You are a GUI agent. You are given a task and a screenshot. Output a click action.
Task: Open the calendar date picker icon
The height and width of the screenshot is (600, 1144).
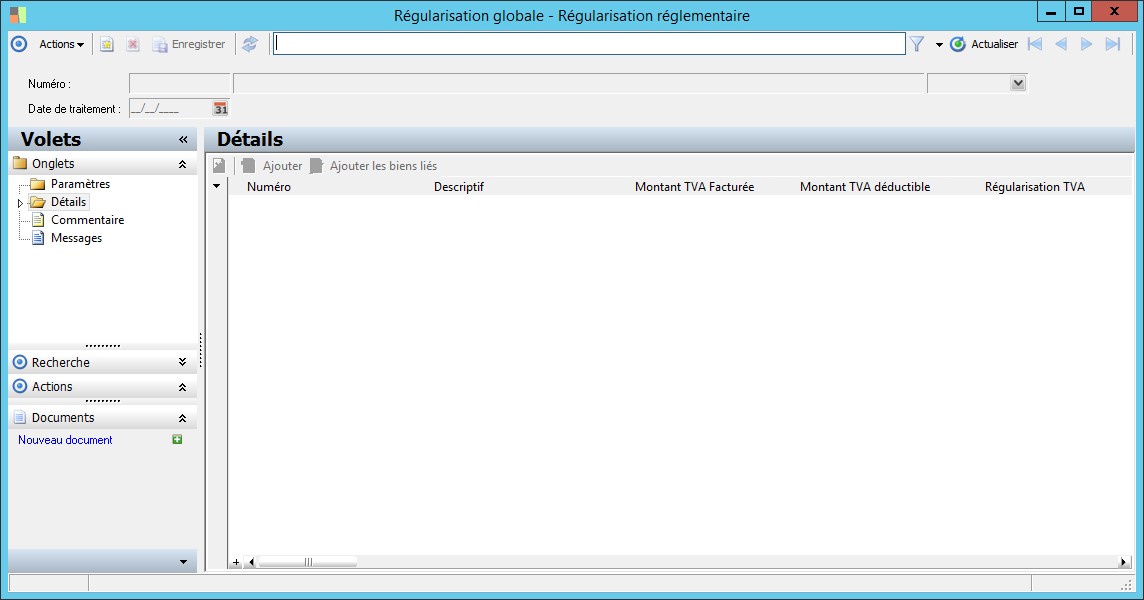click(x=220, y=109)
